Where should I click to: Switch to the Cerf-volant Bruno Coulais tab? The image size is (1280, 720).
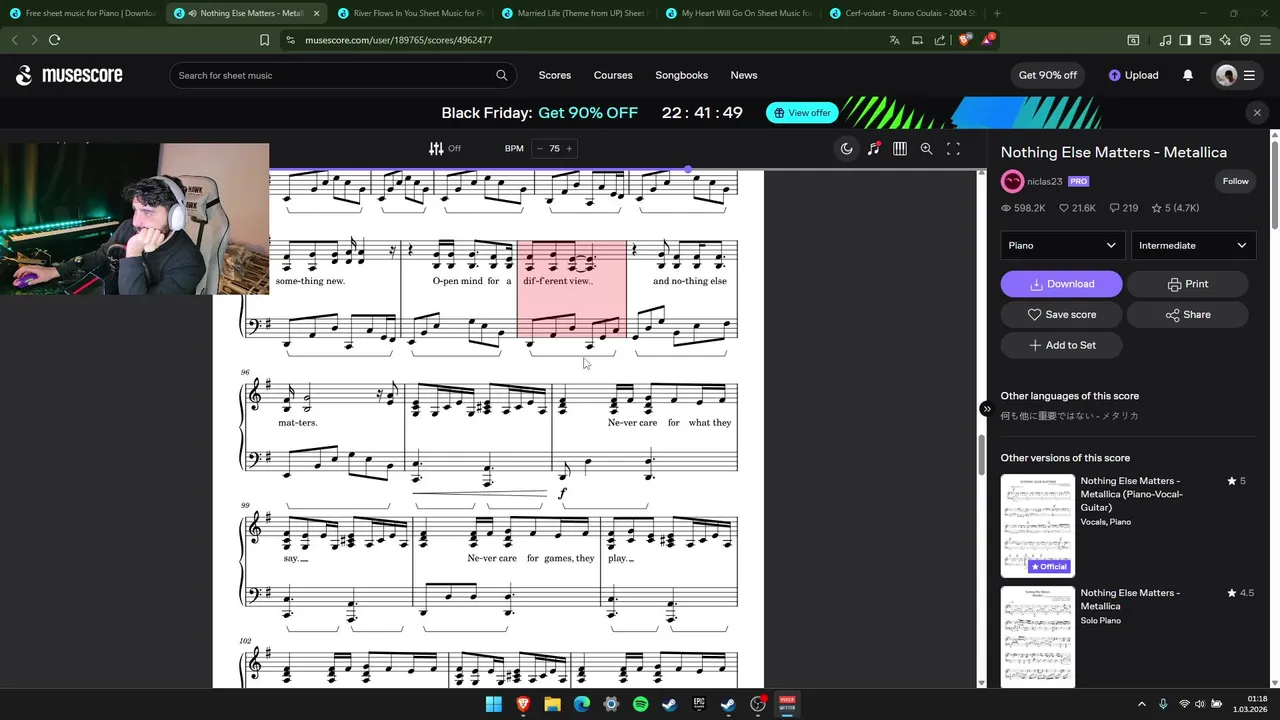point(903,13)
